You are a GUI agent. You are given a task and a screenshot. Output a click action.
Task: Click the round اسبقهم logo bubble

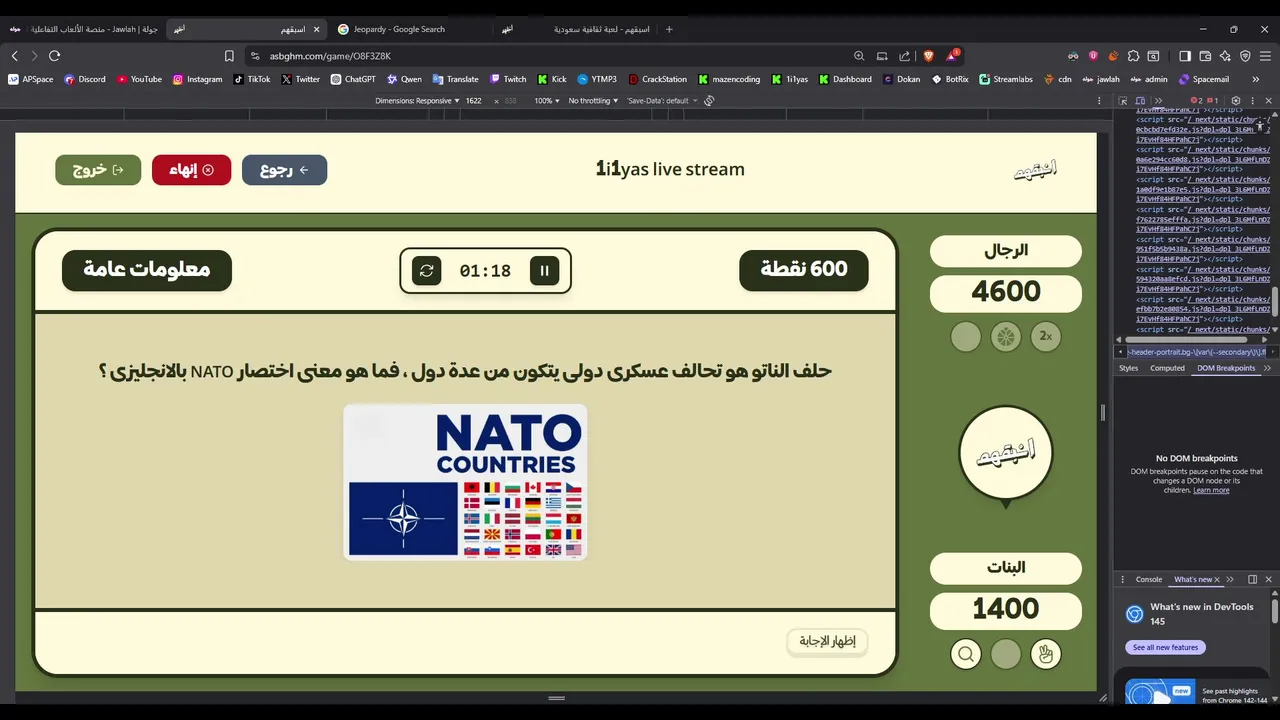pos(1006,453)
